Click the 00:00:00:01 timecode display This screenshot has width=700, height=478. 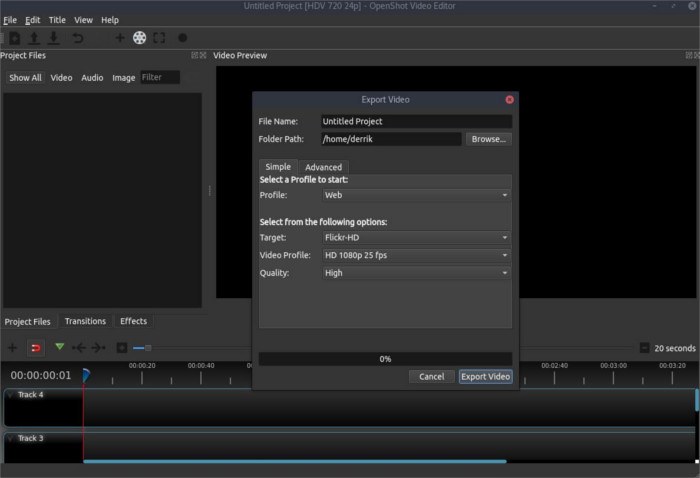(x=41, y=375)
